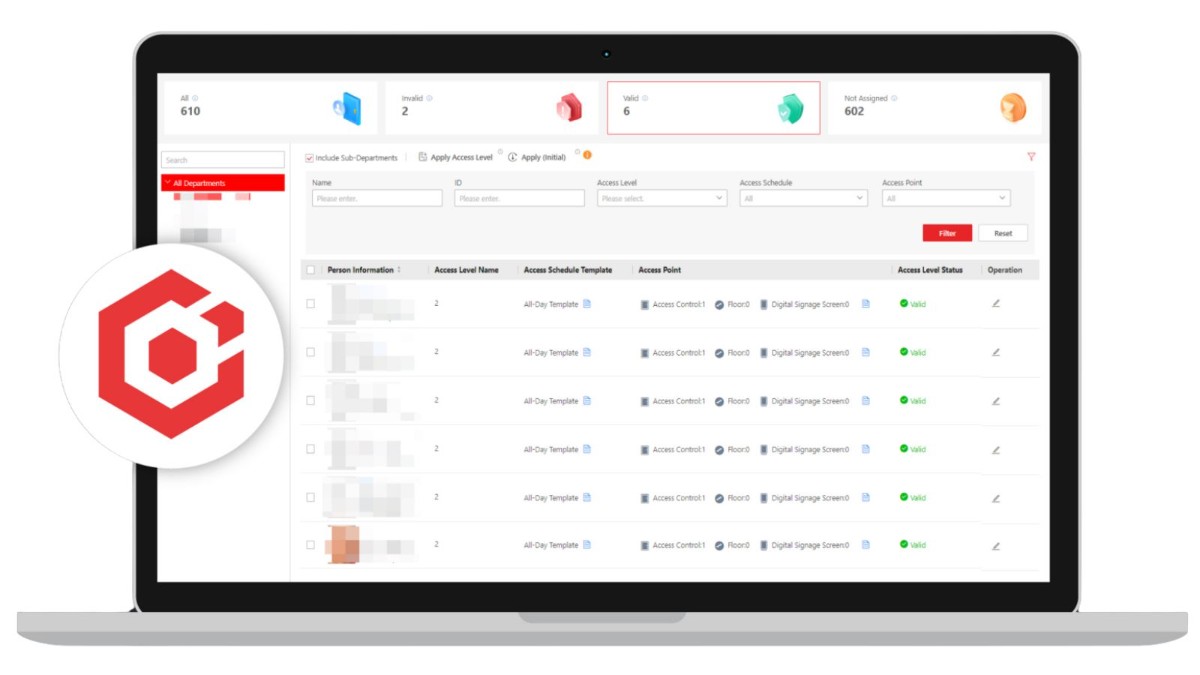
Task: Select the fifth person row checkbox
Action: point(311,497)
